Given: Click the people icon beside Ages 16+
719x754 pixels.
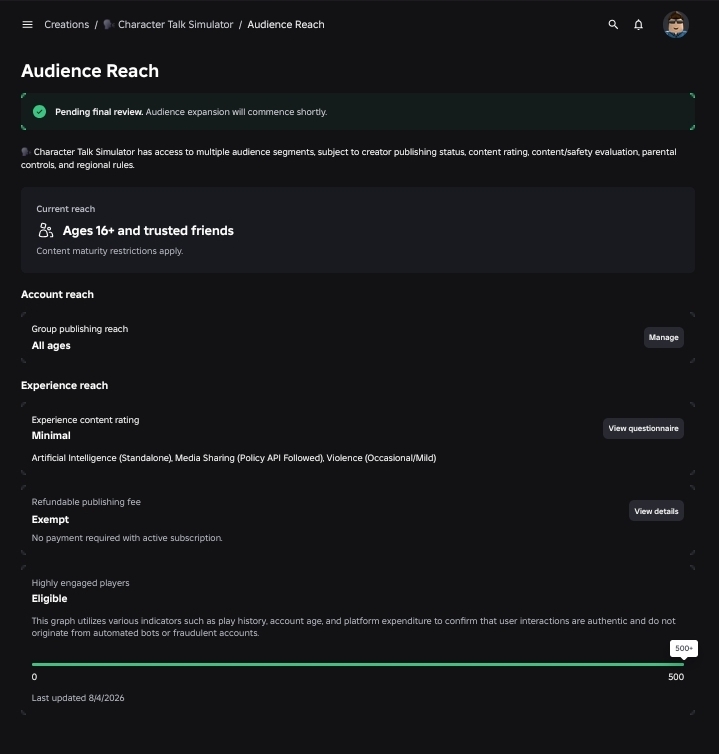Looking at the screenshot, I should tap(46, 230).
